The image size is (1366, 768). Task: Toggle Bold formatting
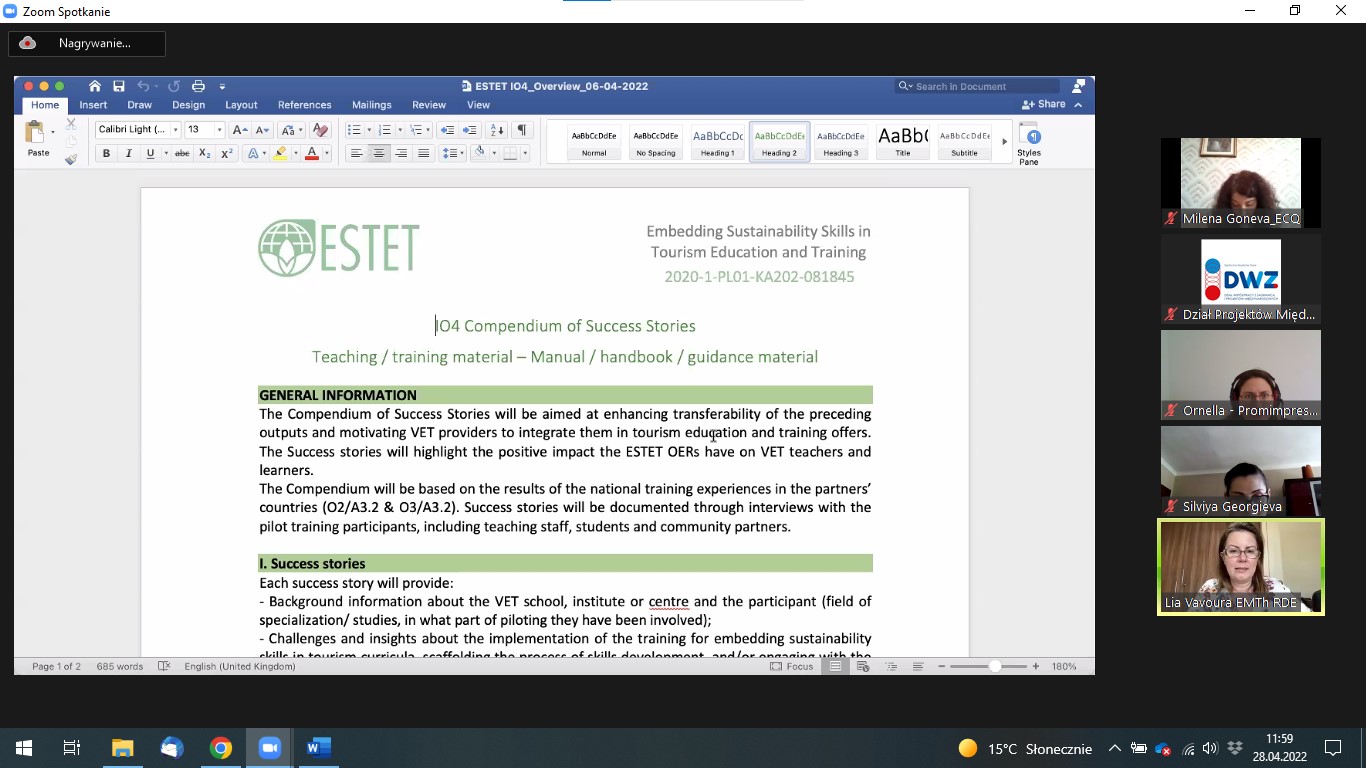point(106,153)
